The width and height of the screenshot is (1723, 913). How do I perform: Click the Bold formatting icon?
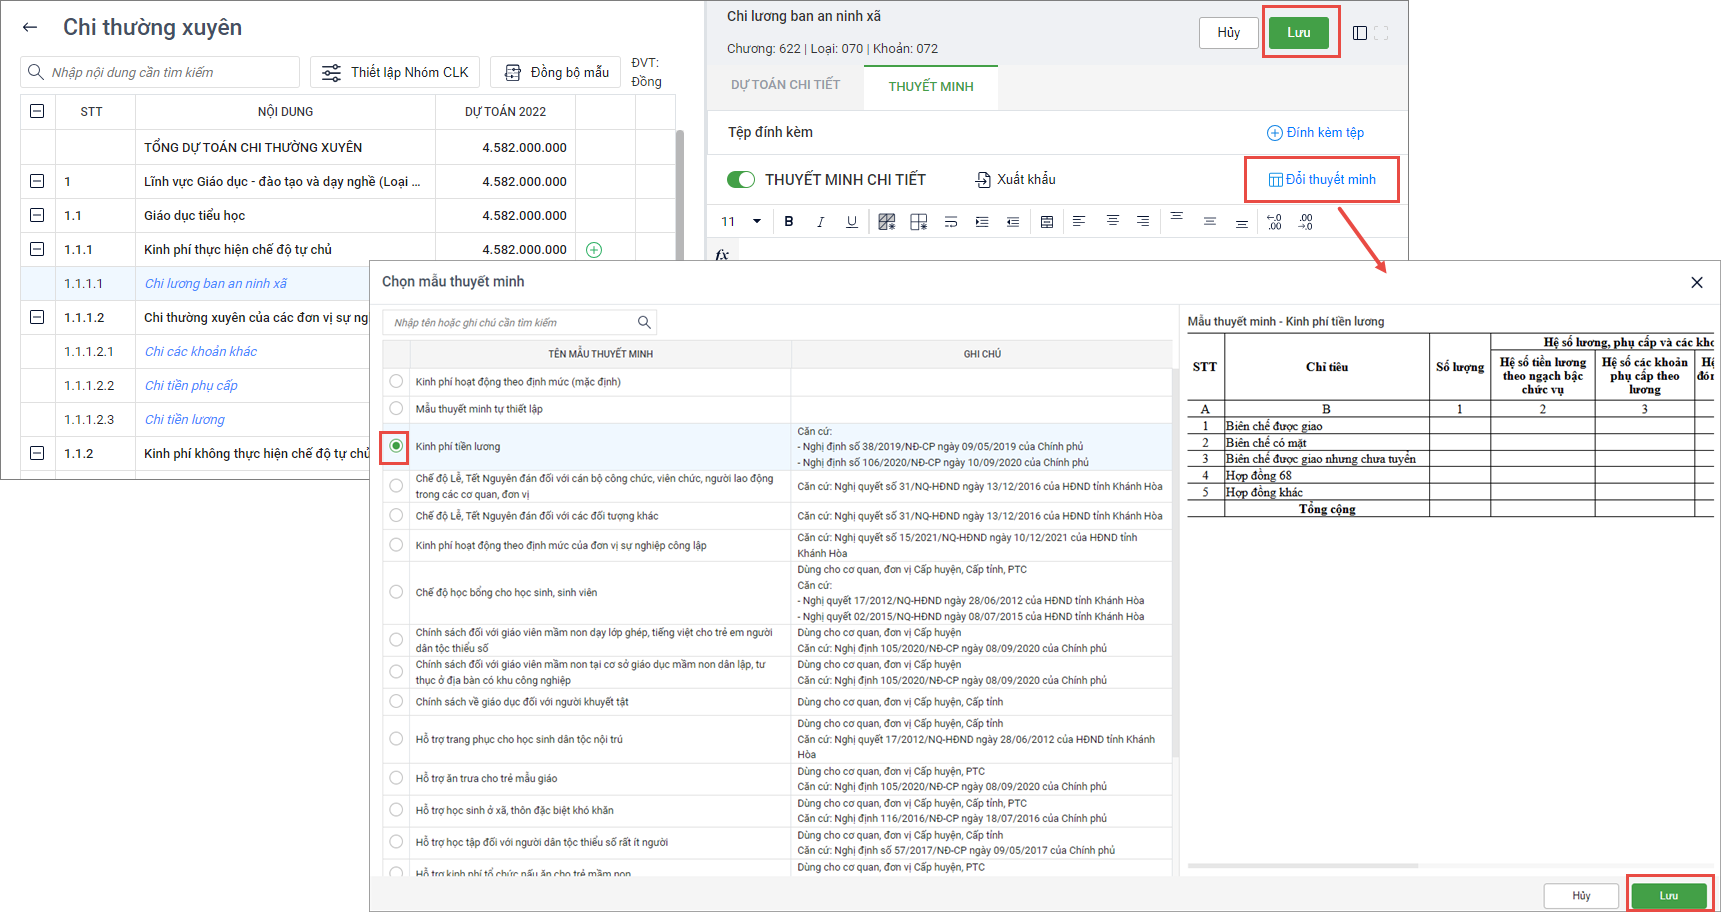click(789, 222)
